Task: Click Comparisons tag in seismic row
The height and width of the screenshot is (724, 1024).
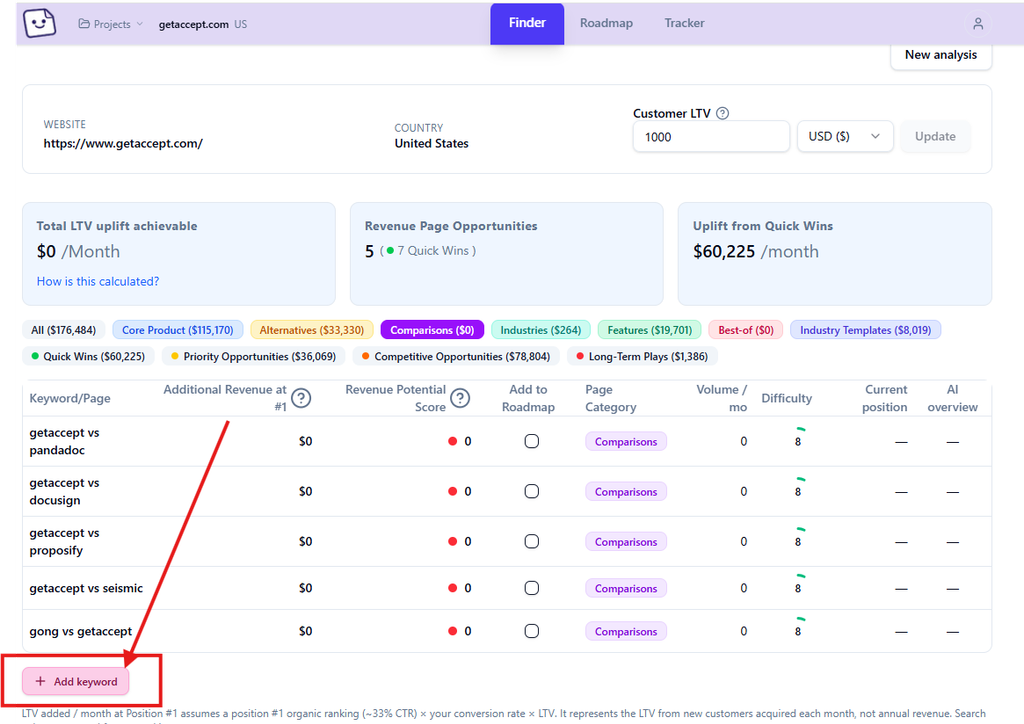Action: [x=626, y=588]
